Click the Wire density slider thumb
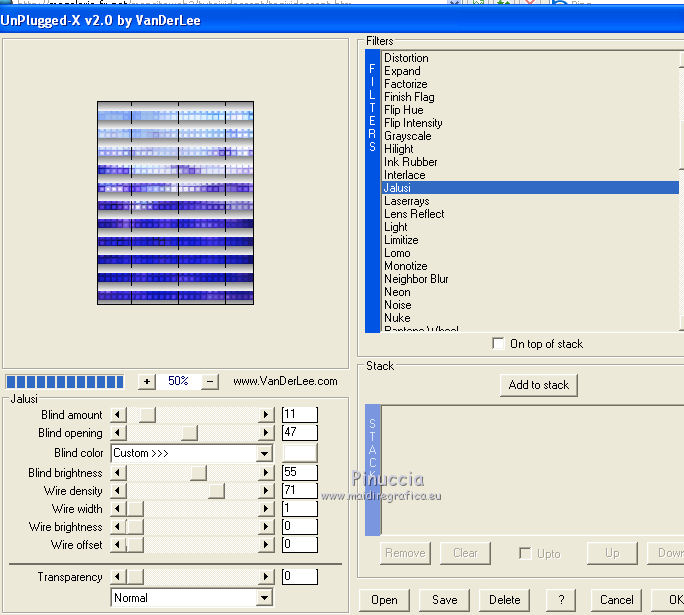Screen dimensions: 684x615 tap(216, 491)
